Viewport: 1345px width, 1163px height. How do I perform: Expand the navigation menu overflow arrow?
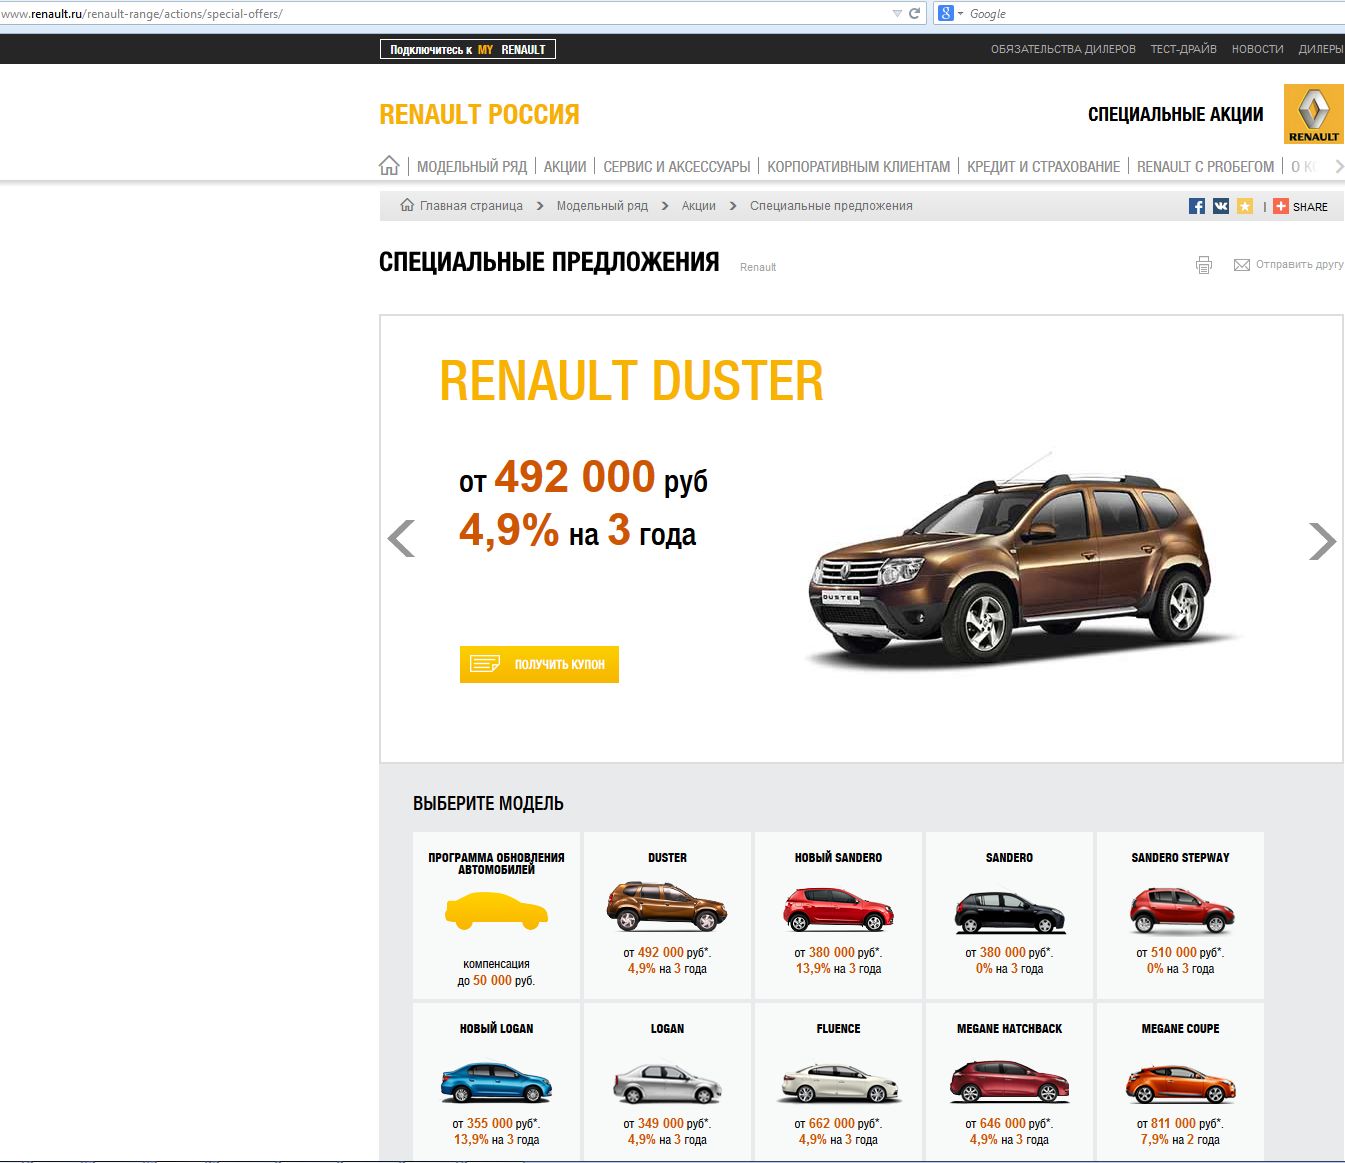1339,166
